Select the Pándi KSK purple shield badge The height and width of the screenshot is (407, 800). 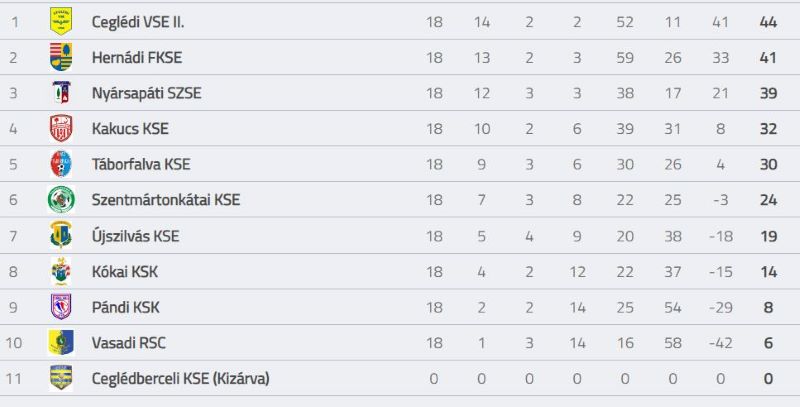(x=61, y=307)
